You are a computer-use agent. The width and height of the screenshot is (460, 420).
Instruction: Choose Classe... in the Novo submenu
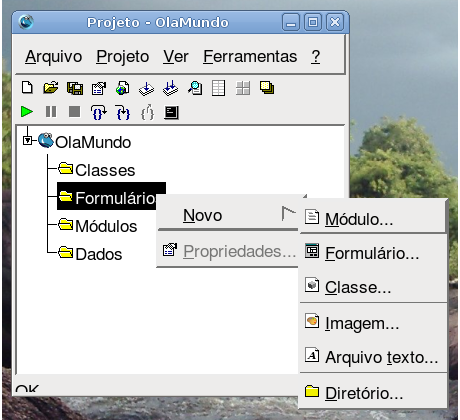coord(373,287)
